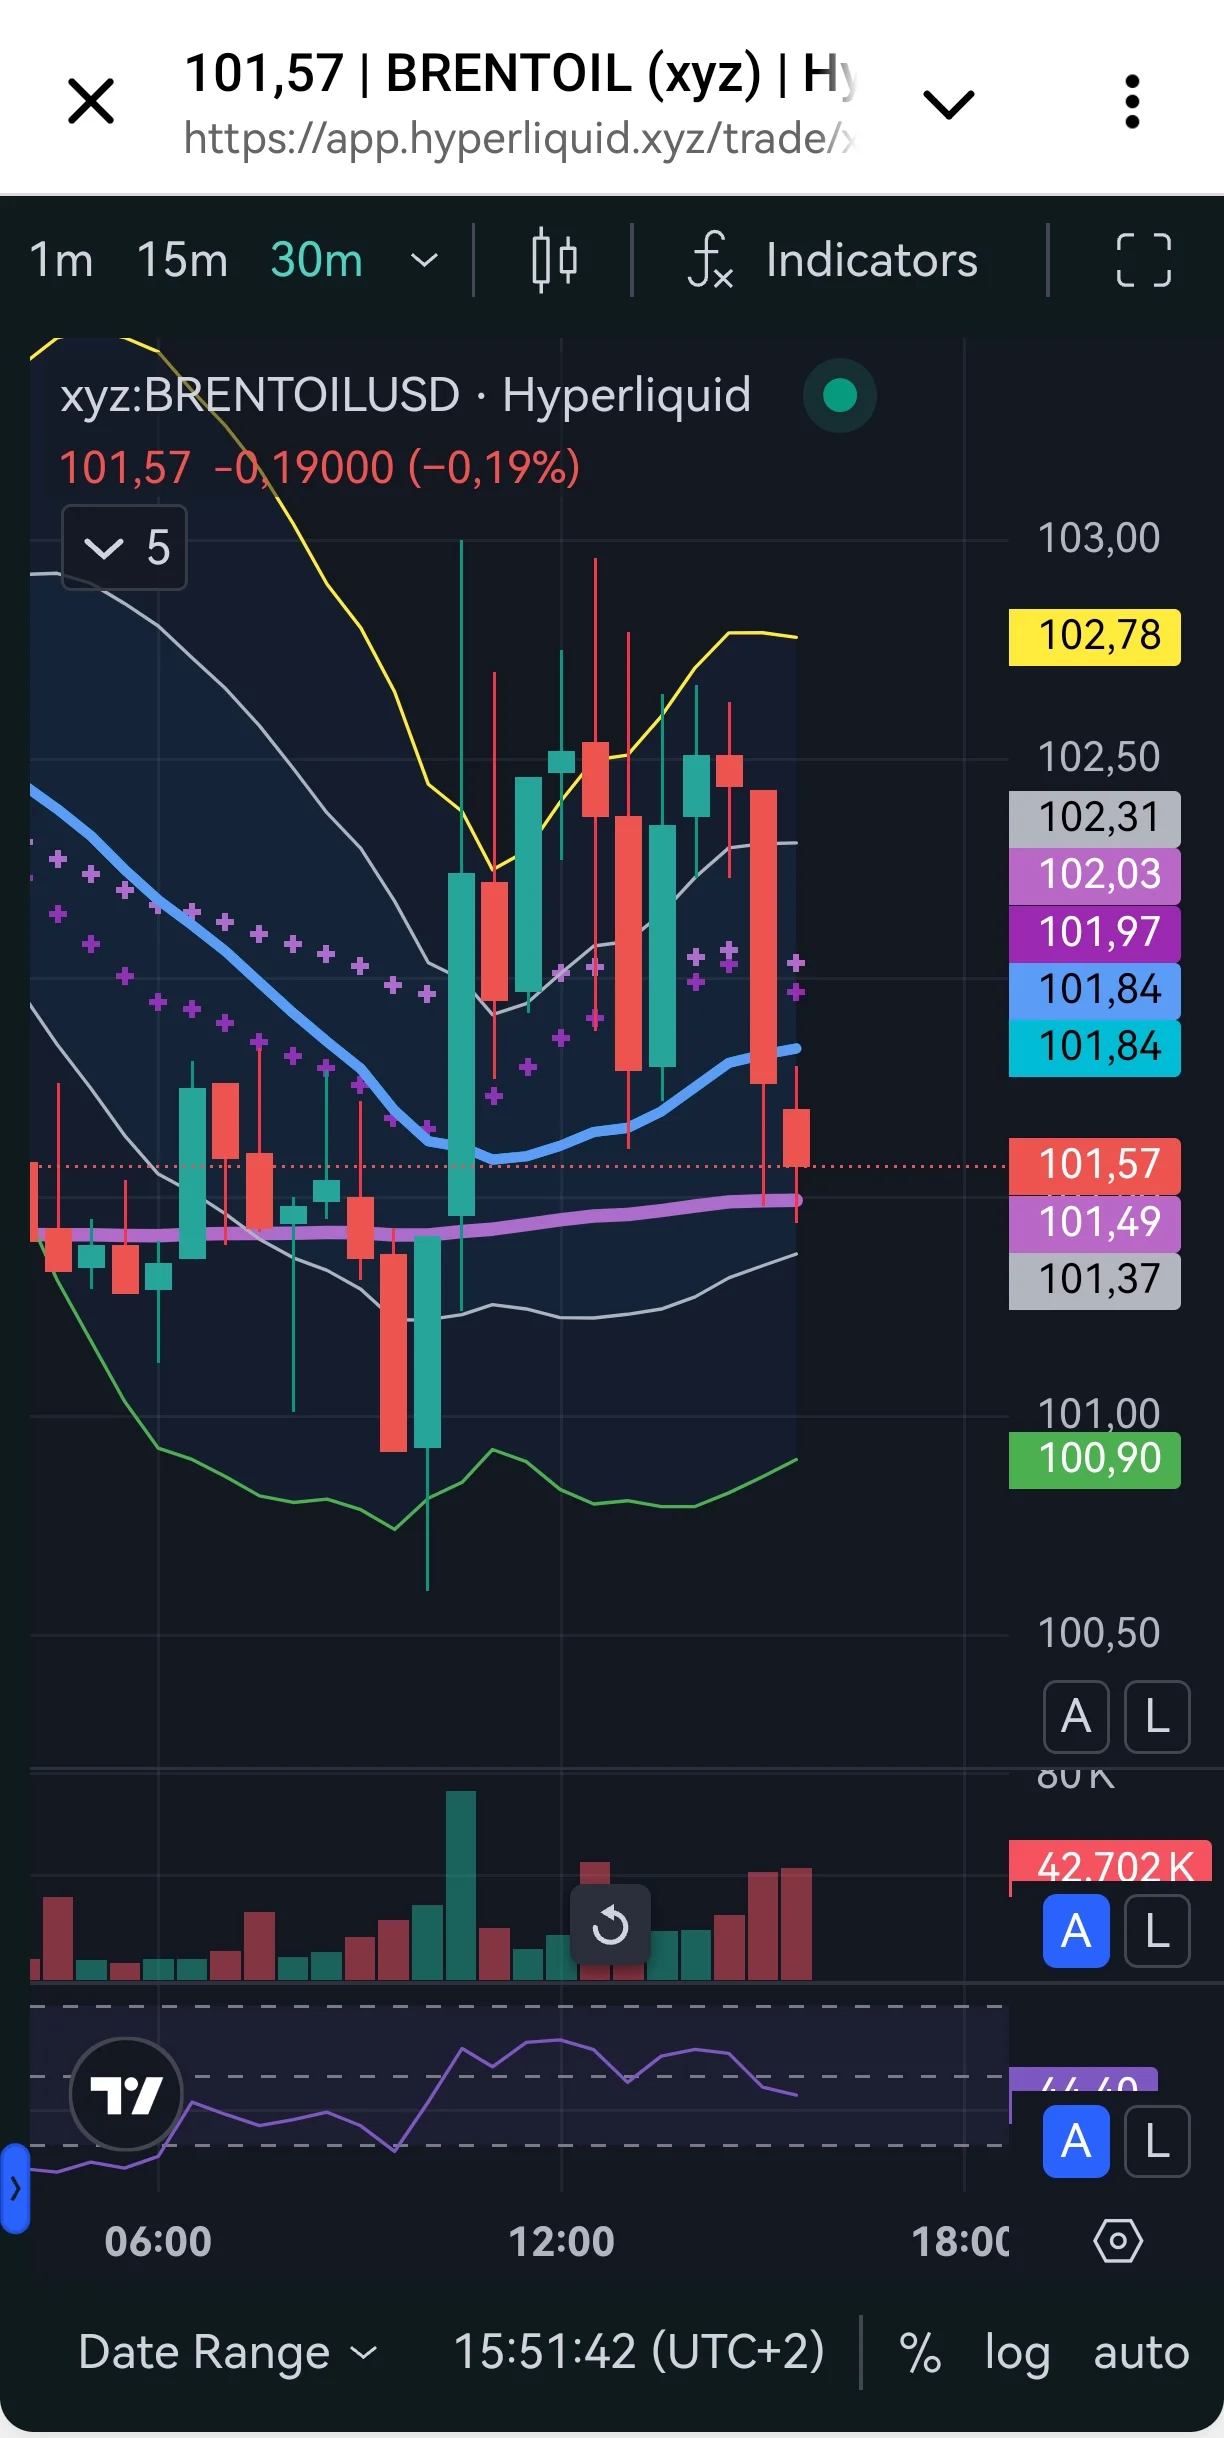Expand the blue left-edge drawing toolbar tab
1224x2438 pixels.
(x=15, y=2188)
